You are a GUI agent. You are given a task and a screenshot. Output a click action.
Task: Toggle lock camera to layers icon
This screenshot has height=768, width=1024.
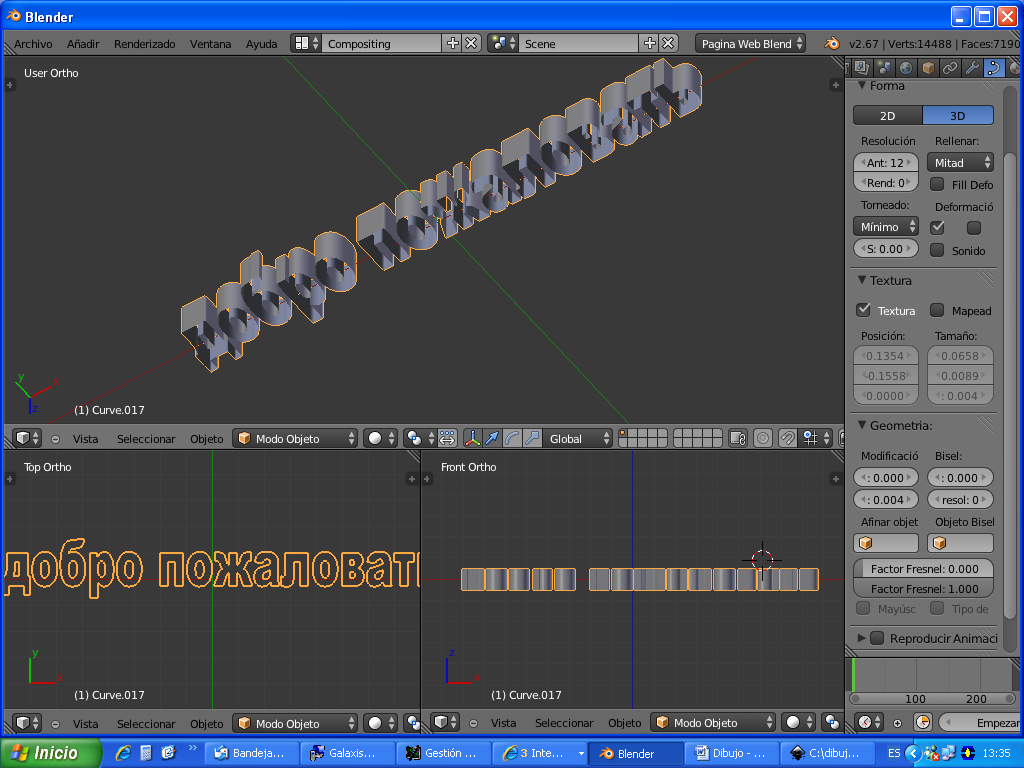[x=738, y=438]
